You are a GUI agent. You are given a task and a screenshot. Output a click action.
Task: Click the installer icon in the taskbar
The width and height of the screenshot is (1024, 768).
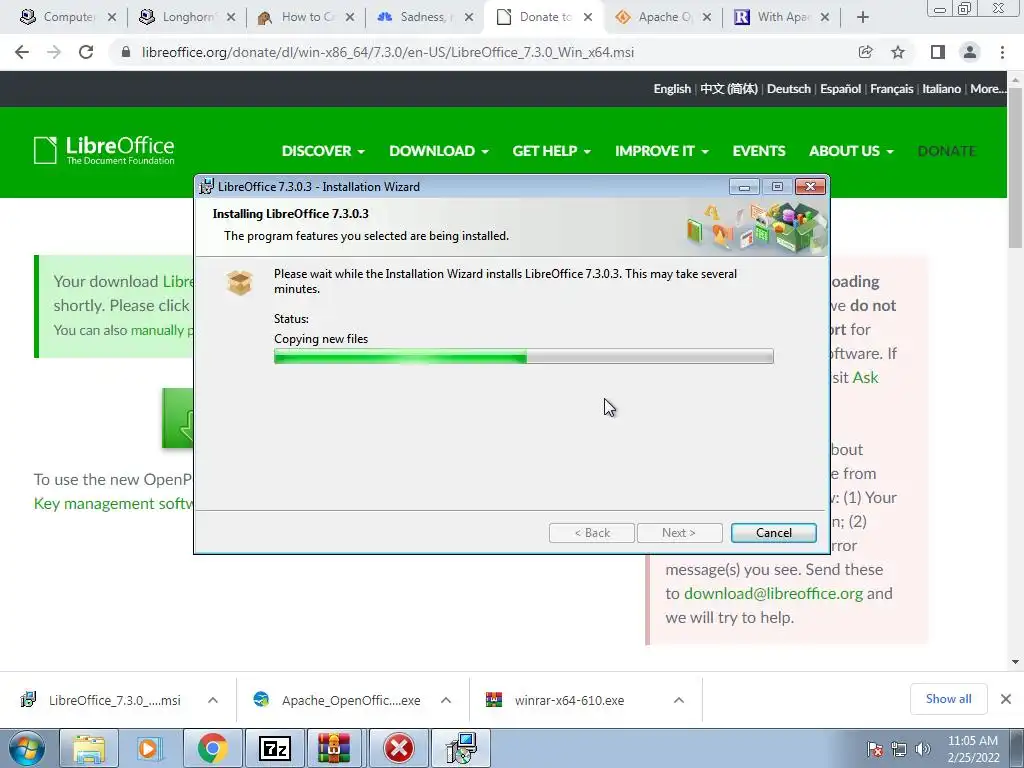(x=461, y=748)
